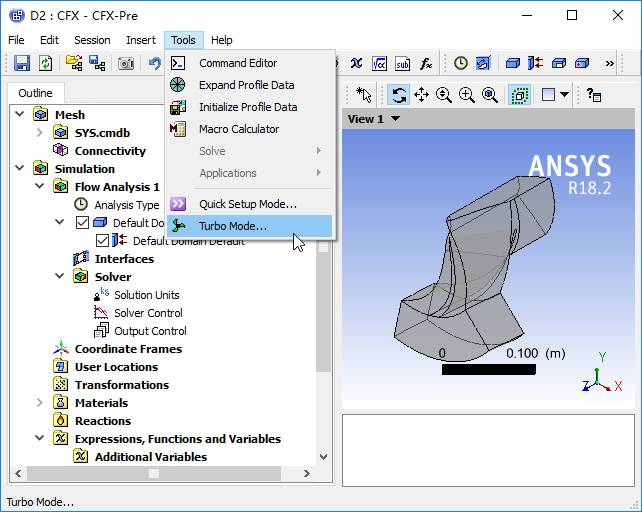Screen dimensions: 642x512
Task: Open the Expressions fx toolbar icon
Action: (x=426, y=63)
